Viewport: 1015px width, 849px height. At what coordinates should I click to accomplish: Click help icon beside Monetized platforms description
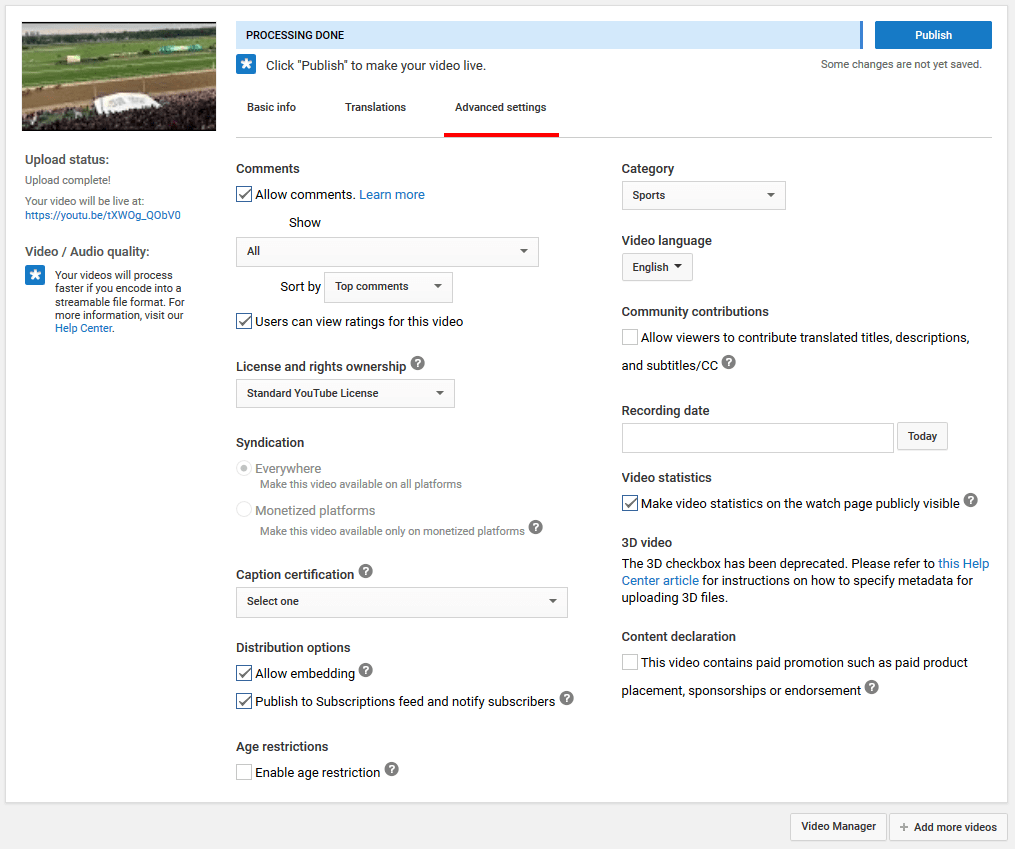pyautogui.click(x=536, y=527)
